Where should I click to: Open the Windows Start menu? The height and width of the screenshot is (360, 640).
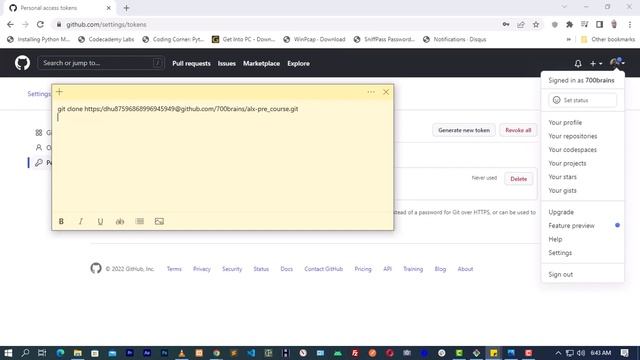[x=8, y=353]
